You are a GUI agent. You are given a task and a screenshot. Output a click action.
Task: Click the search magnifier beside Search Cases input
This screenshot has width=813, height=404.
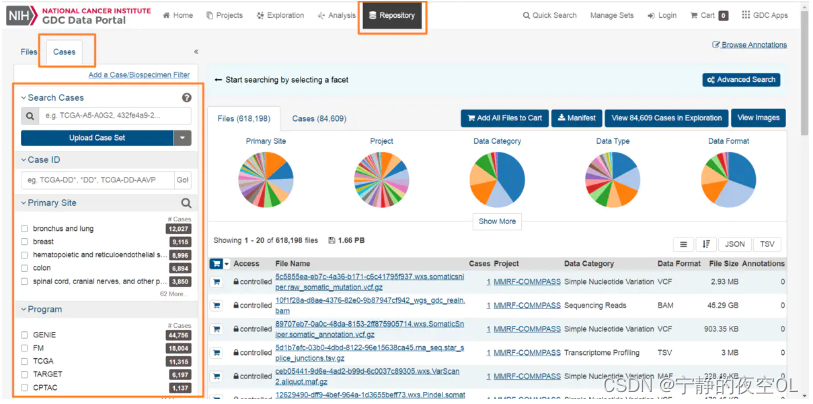coord(30,116)
